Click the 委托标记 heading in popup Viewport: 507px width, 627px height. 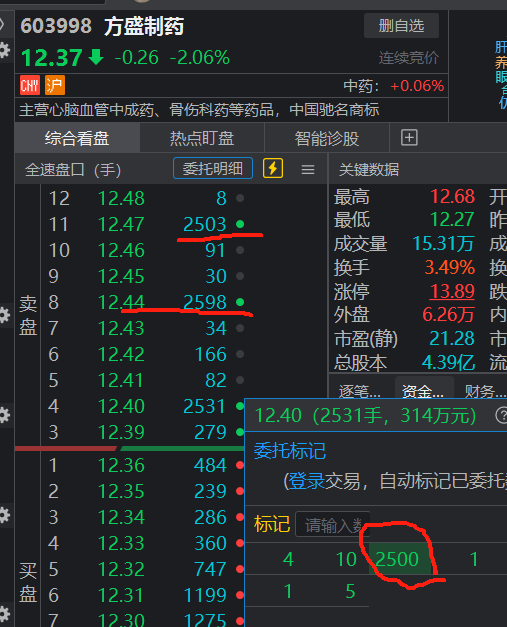click(x=289, y=451)
